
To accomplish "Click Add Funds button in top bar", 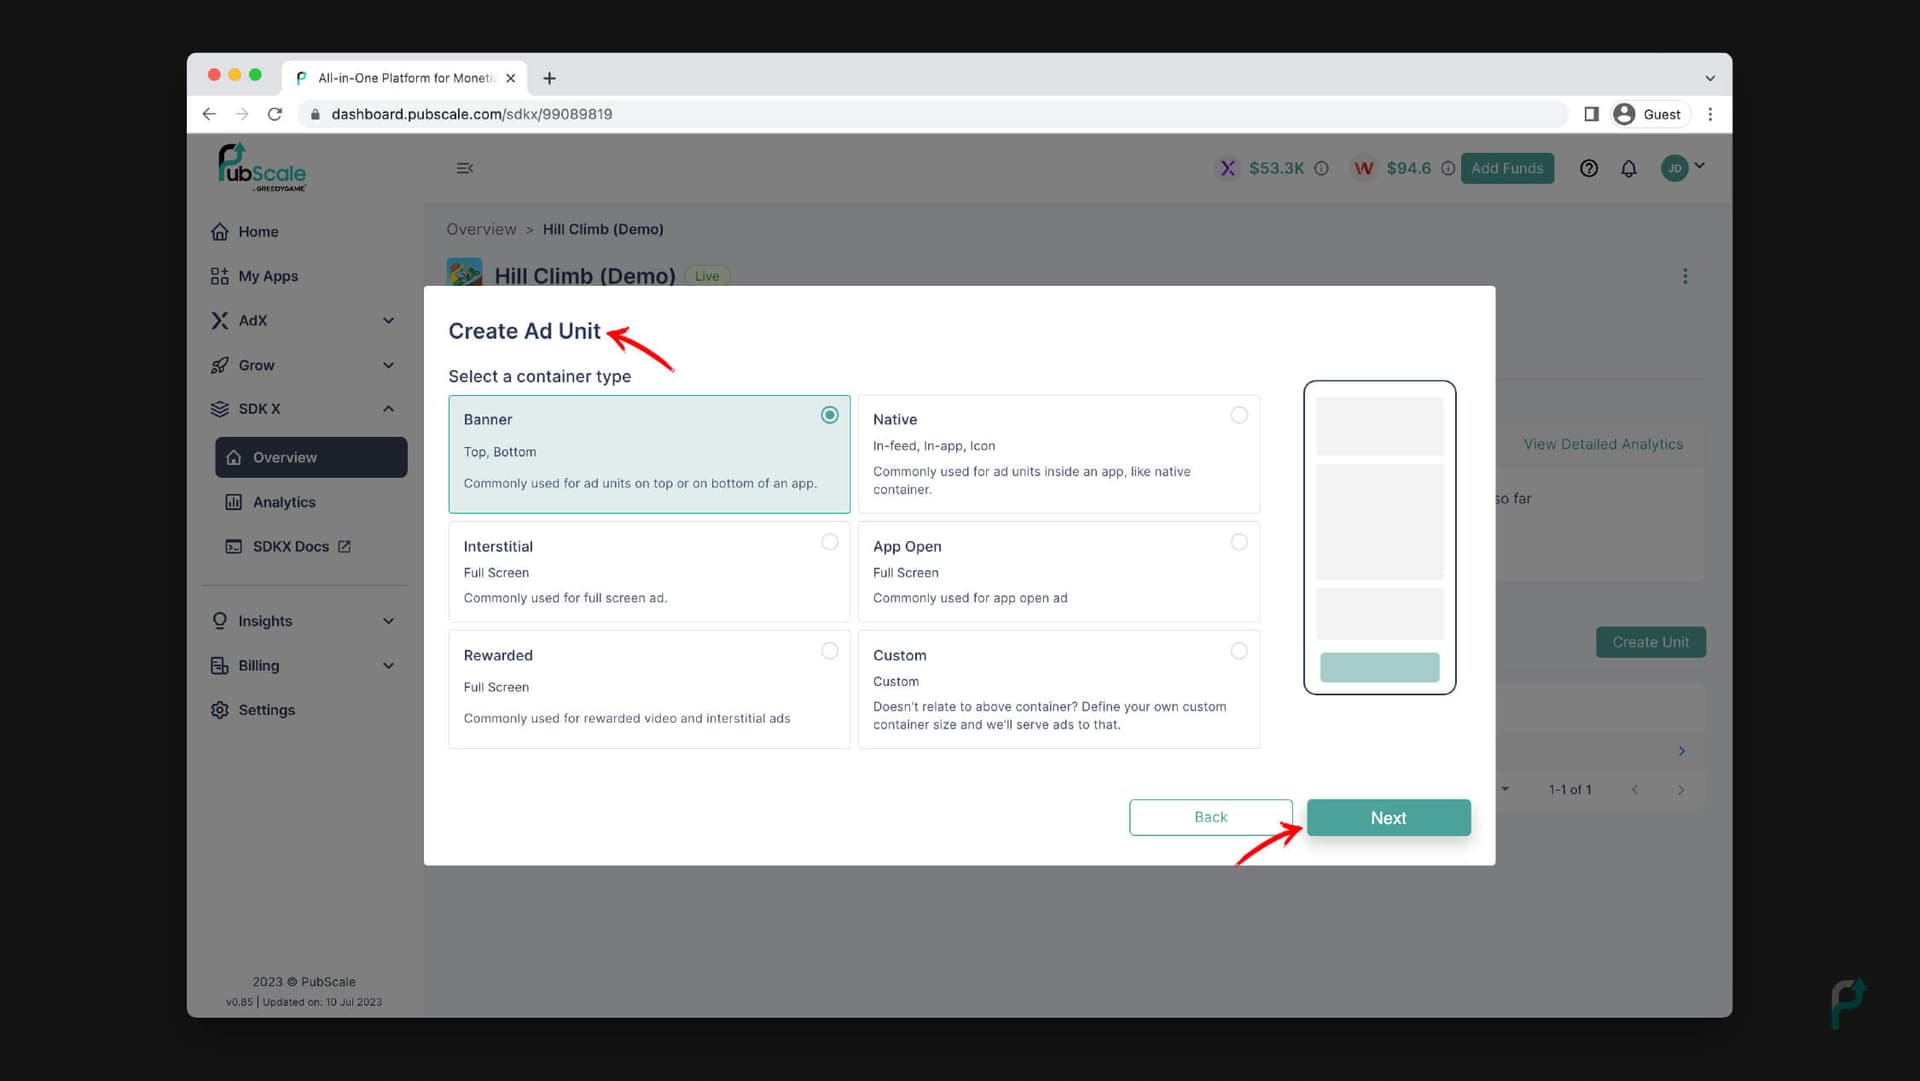I will (x=1507, y=167).
